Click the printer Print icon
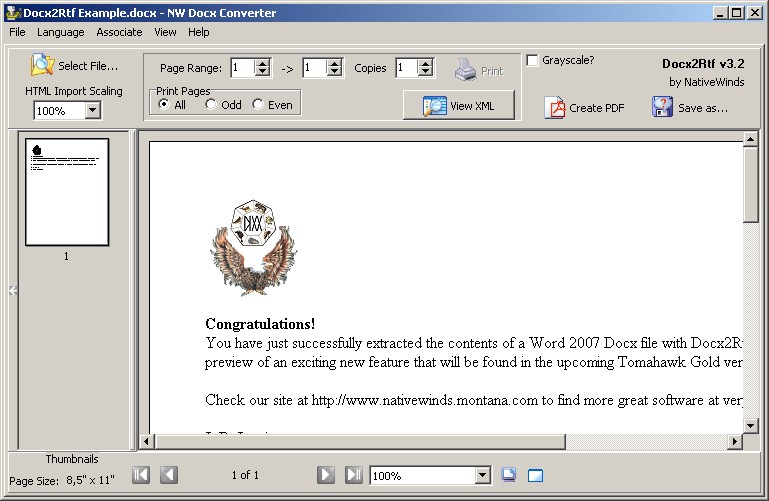The image size is (769, 501). (465, 70)
